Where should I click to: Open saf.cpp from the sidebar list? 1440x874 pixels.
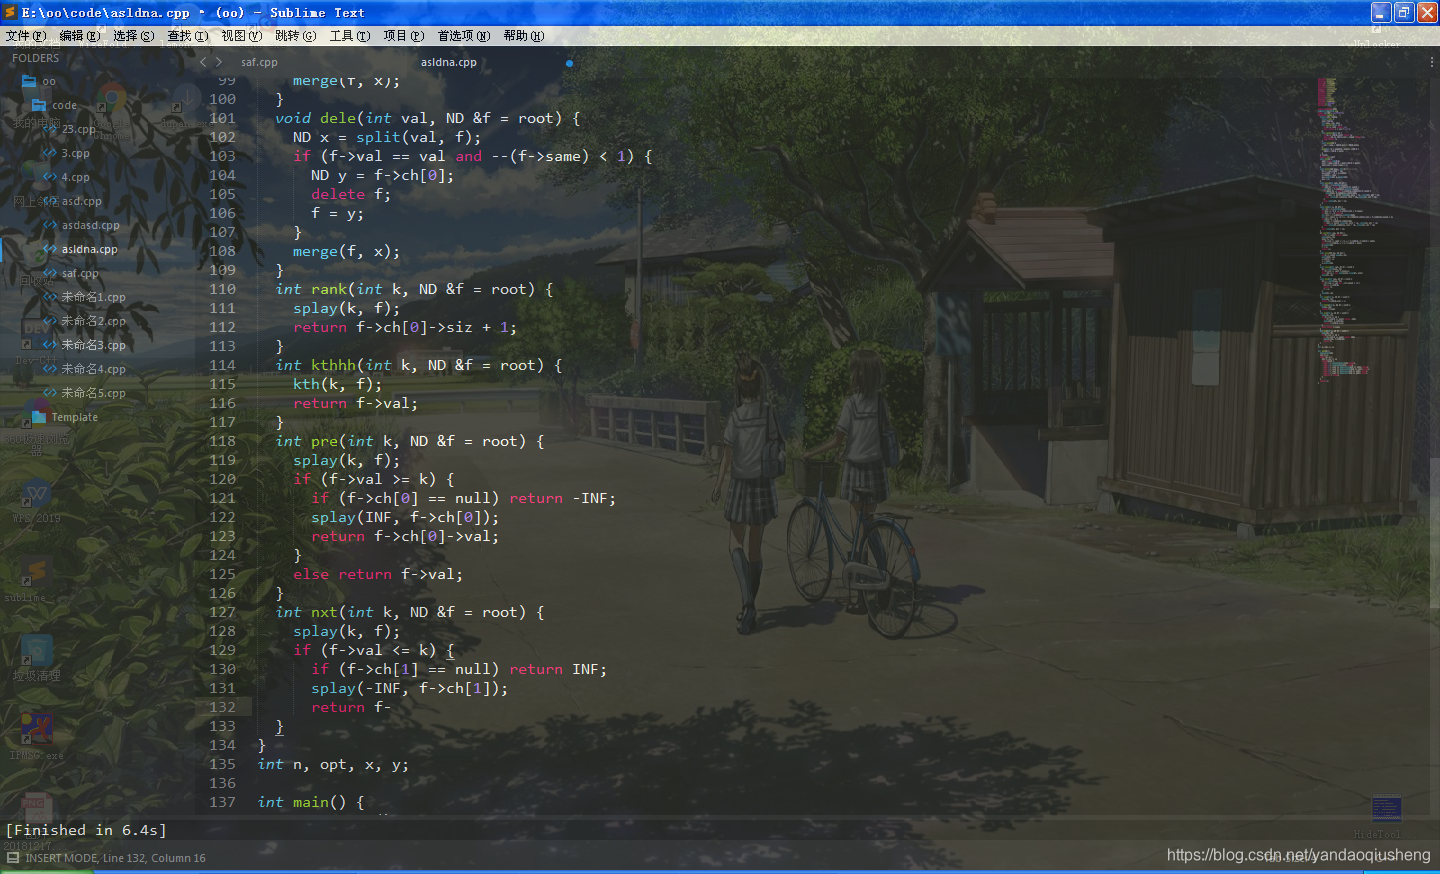coord(80,273)
